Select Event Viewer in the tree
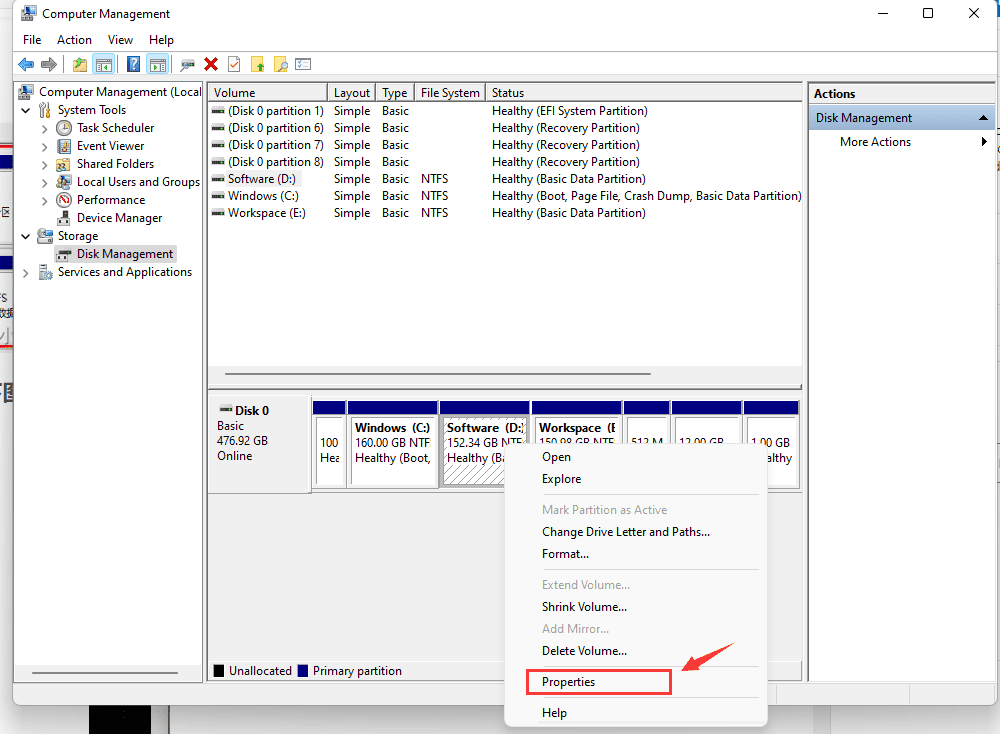The image size is (1000, 734). tap(110, 146)
